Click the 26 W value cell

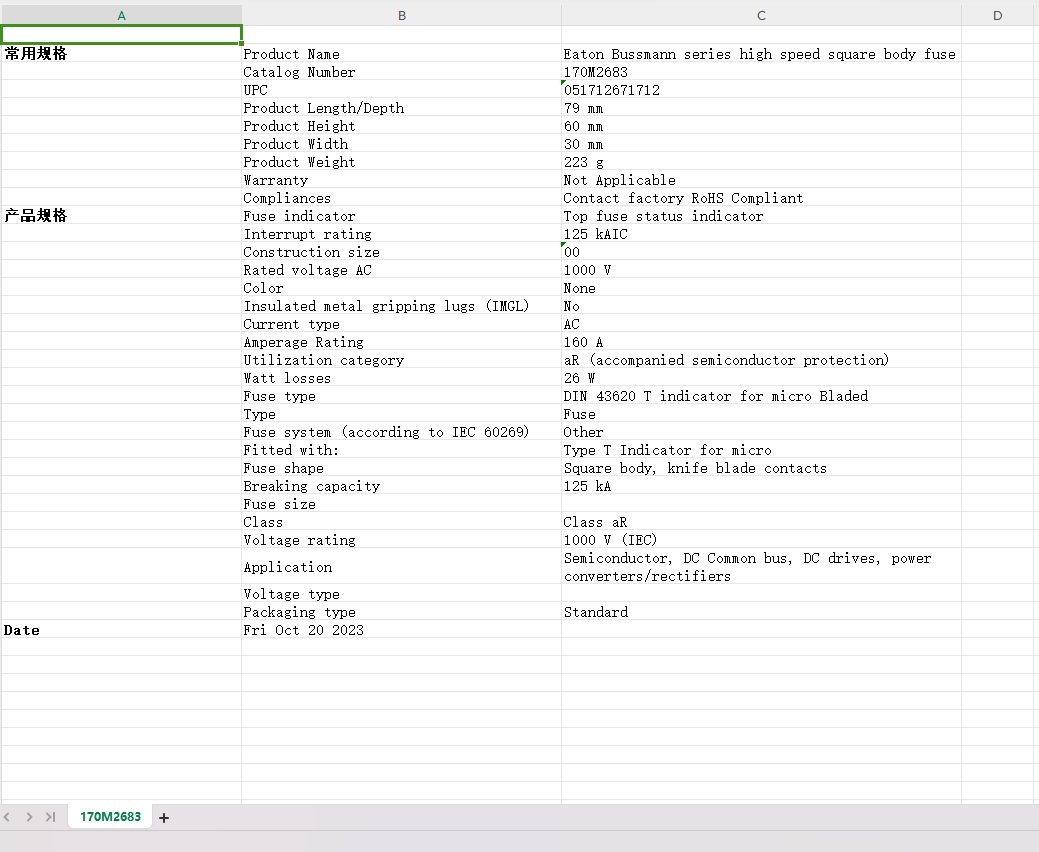pyautogui.click(x=761, y=377)
